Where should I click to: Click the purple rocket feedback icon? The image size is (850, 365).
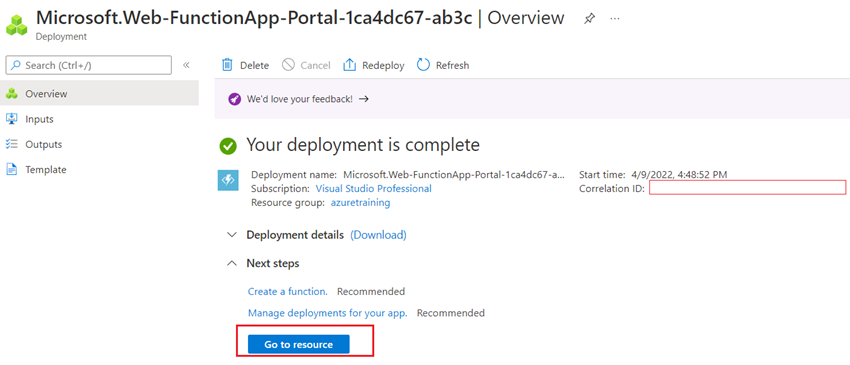(x=234, y=99)
